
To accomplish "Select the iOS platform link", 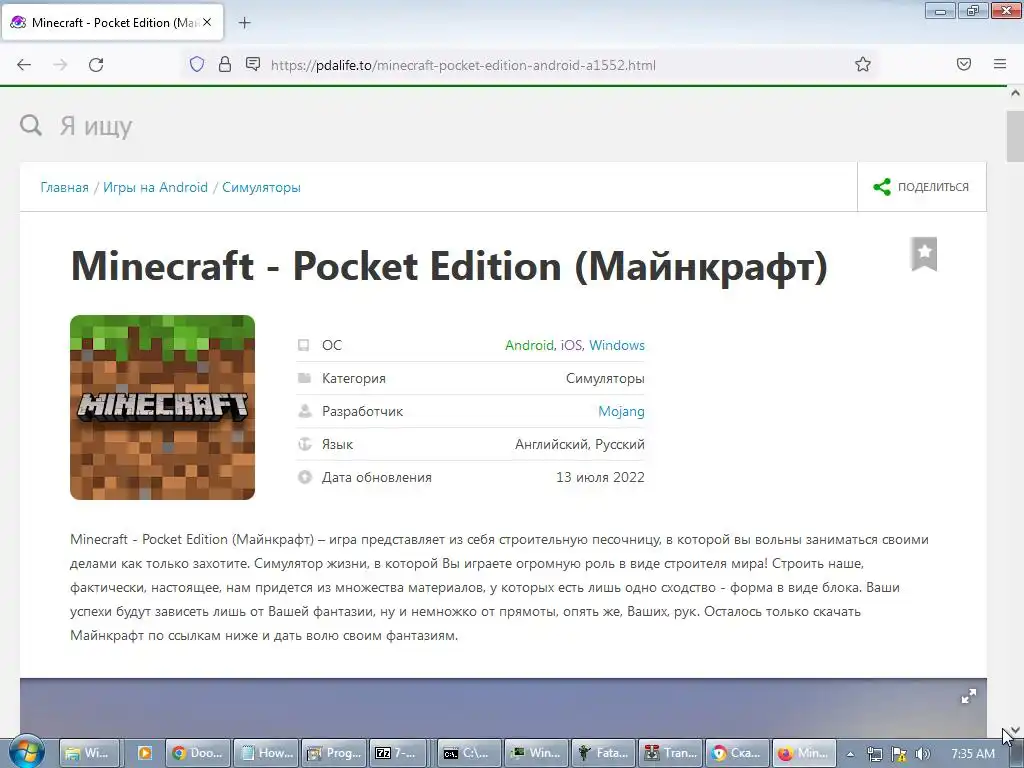I will [x=571, y=345].
